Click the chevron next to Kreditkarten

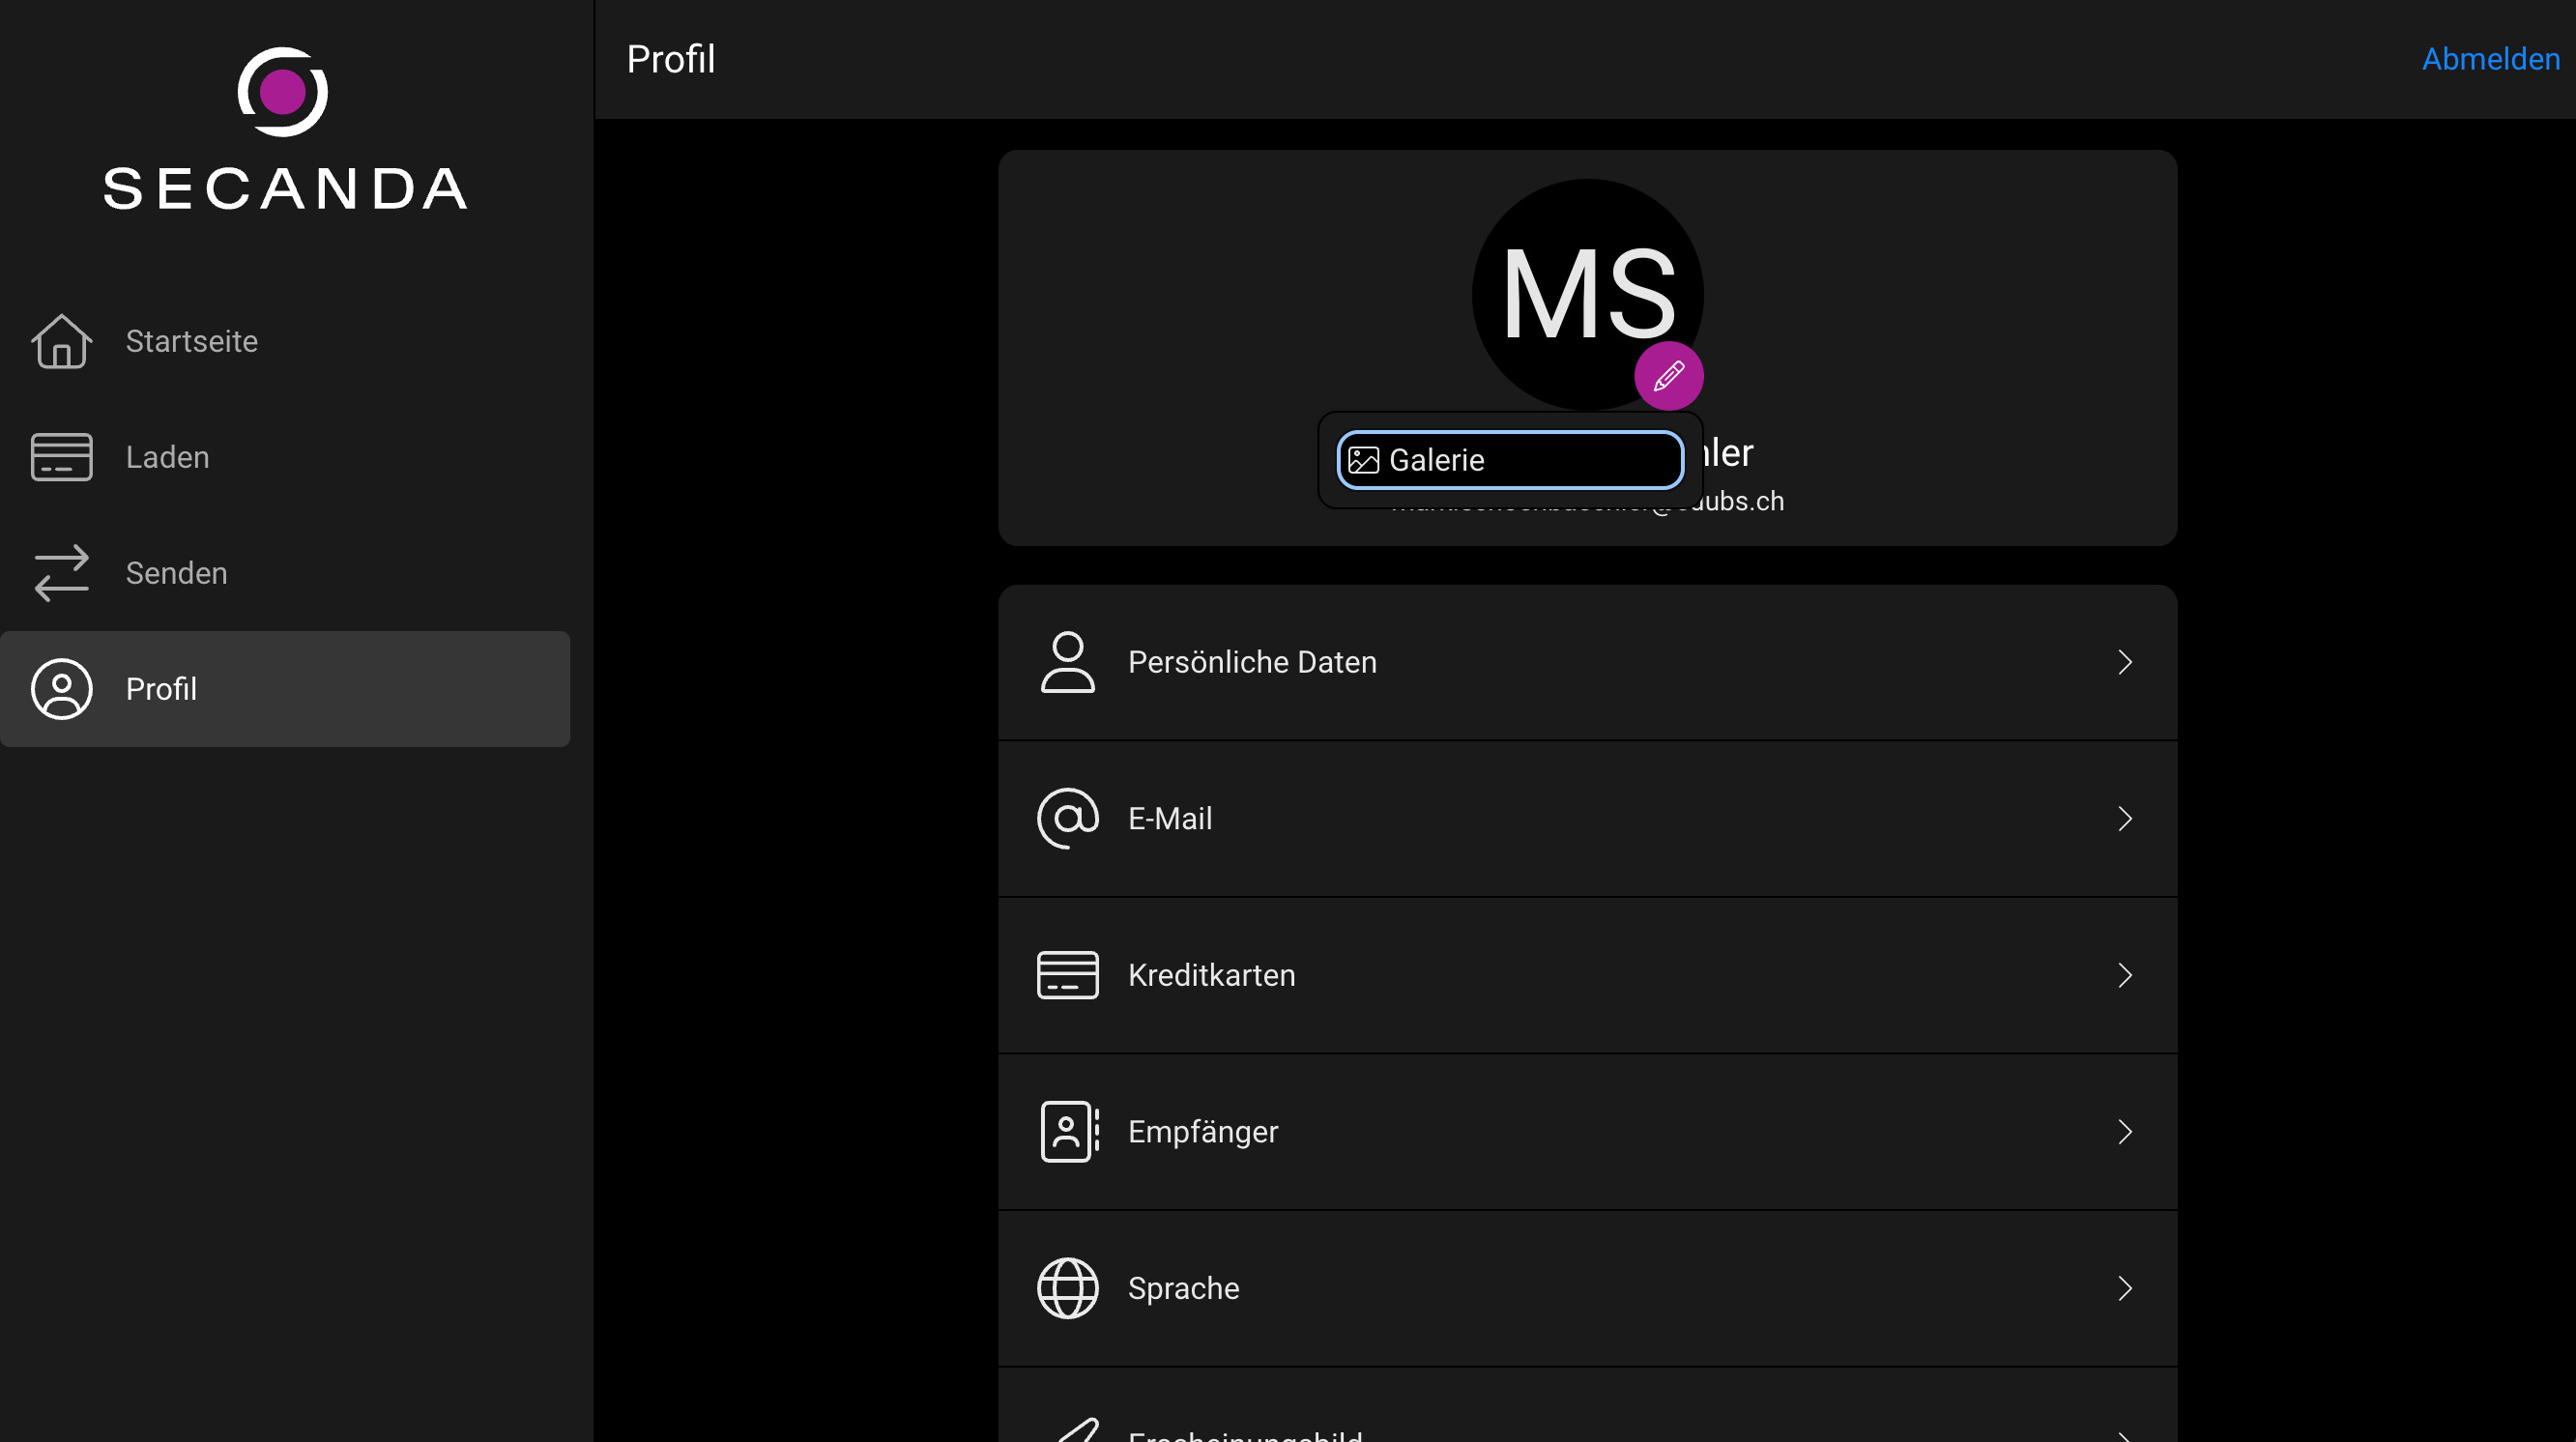[2125, 975]
